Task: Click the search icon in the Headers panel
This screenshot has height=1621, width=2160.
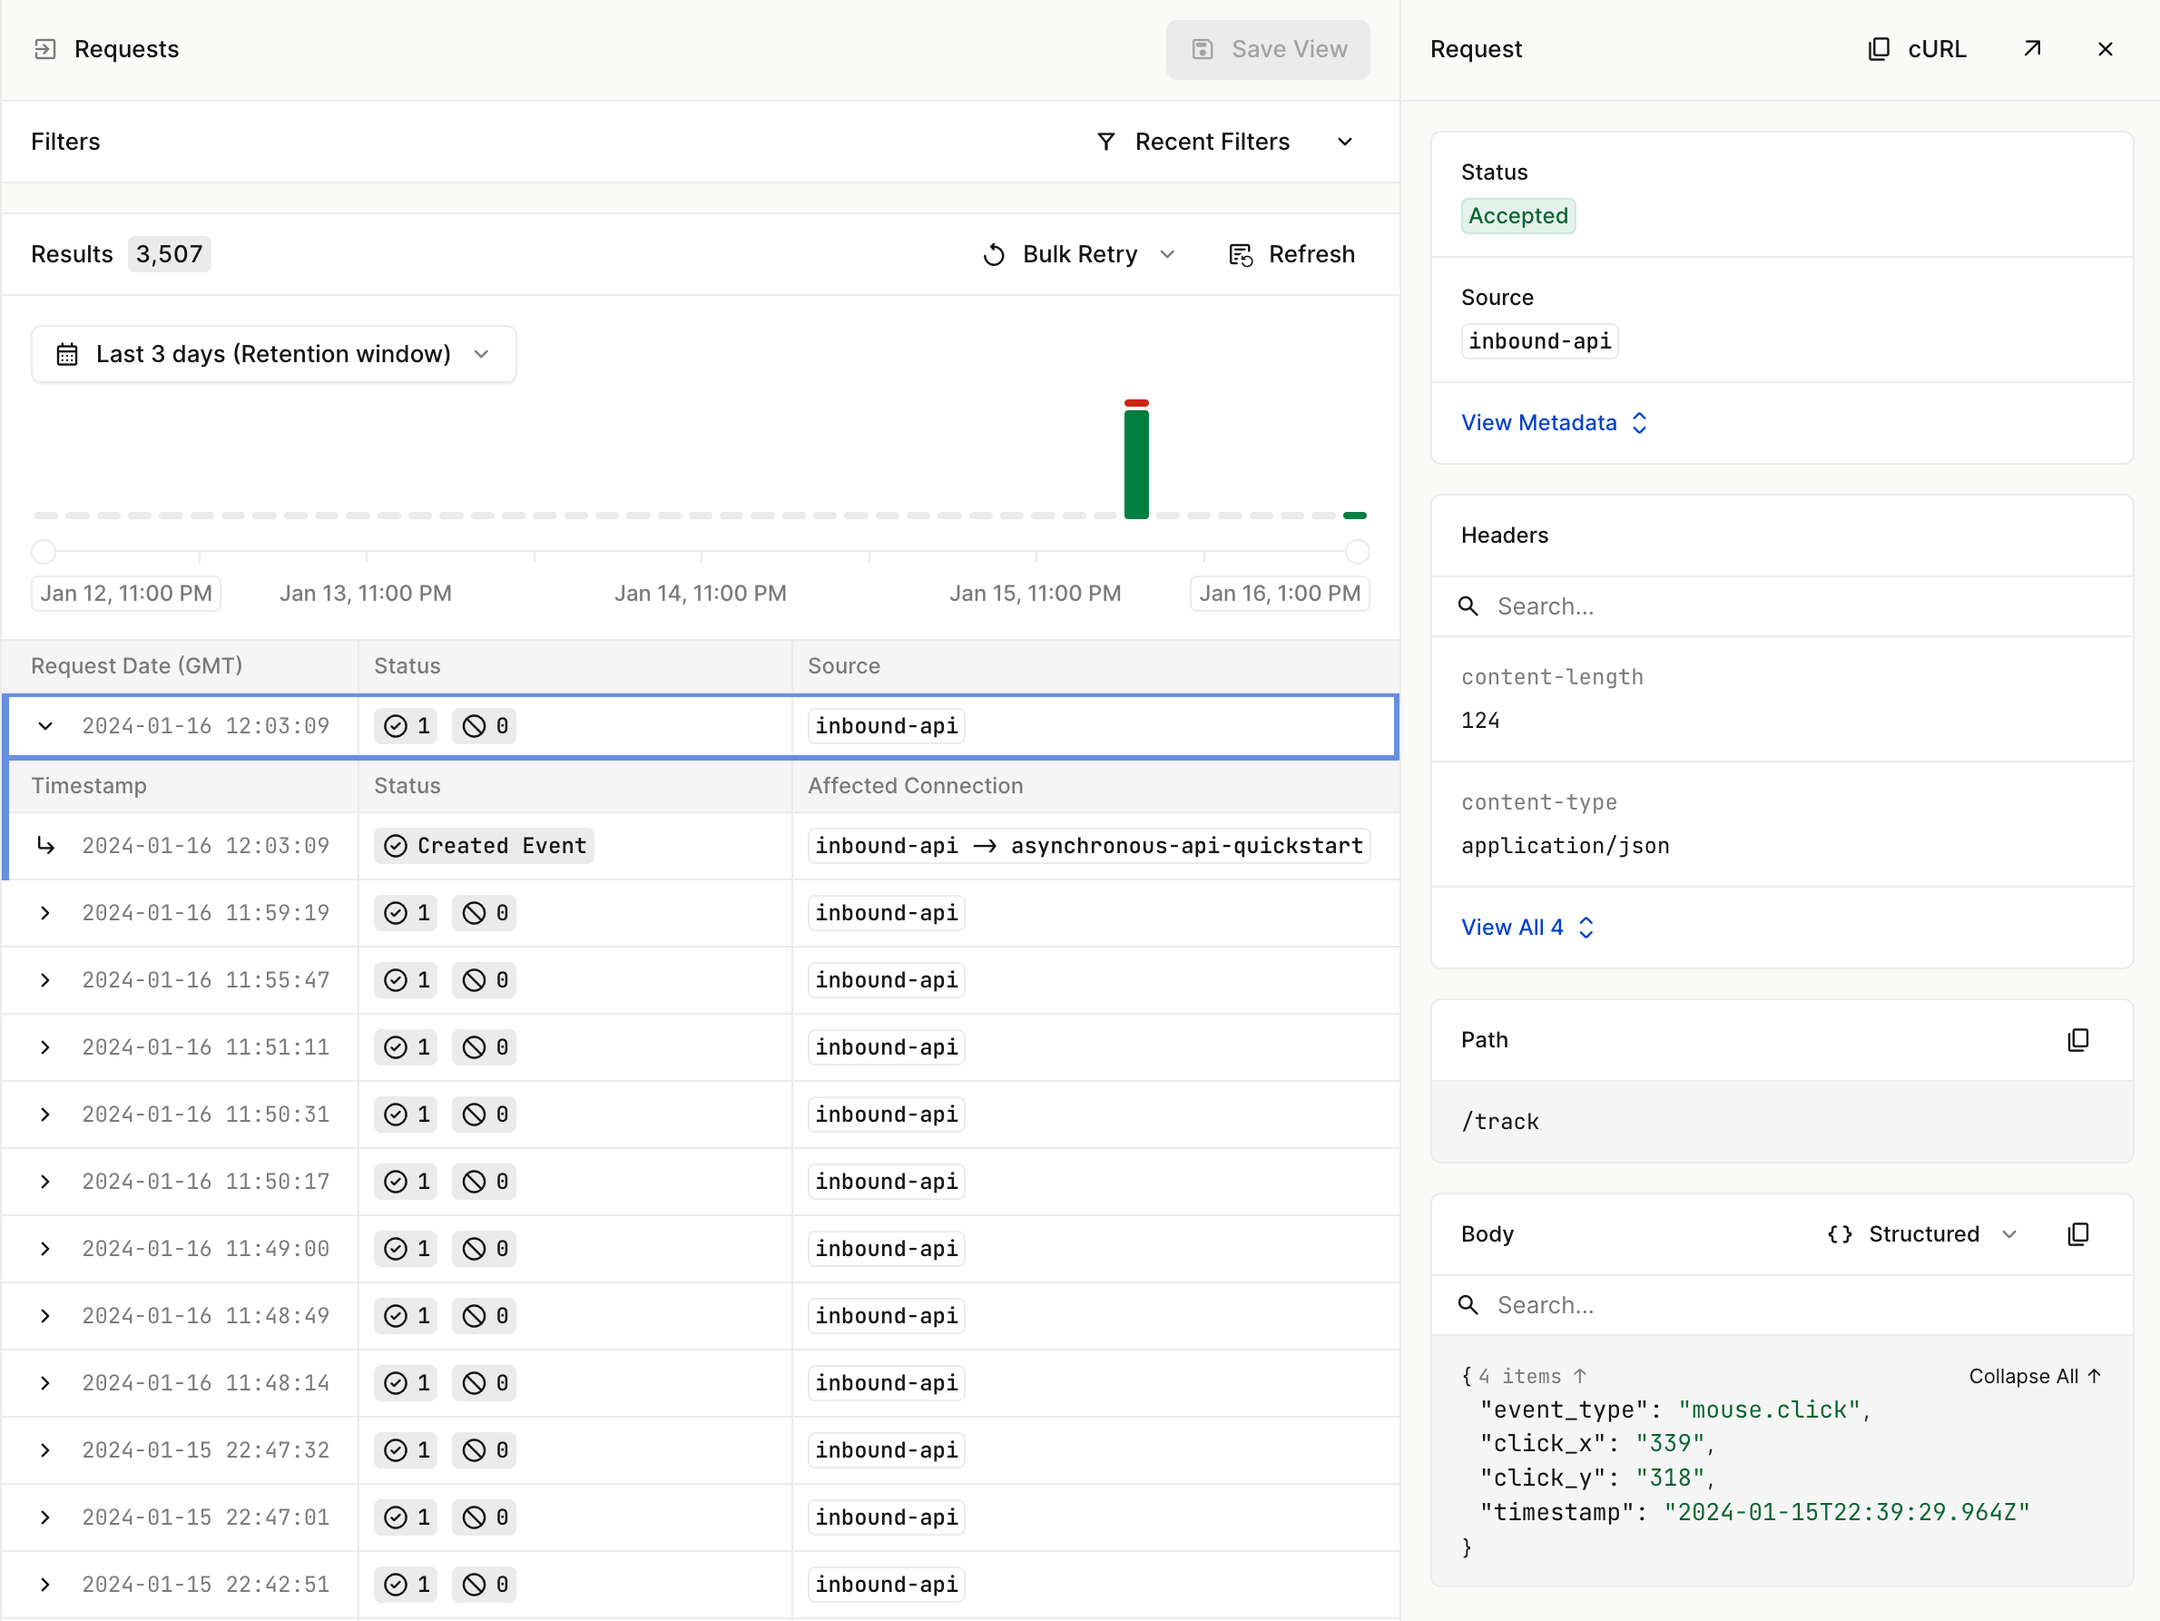Action: [1467, 606]
